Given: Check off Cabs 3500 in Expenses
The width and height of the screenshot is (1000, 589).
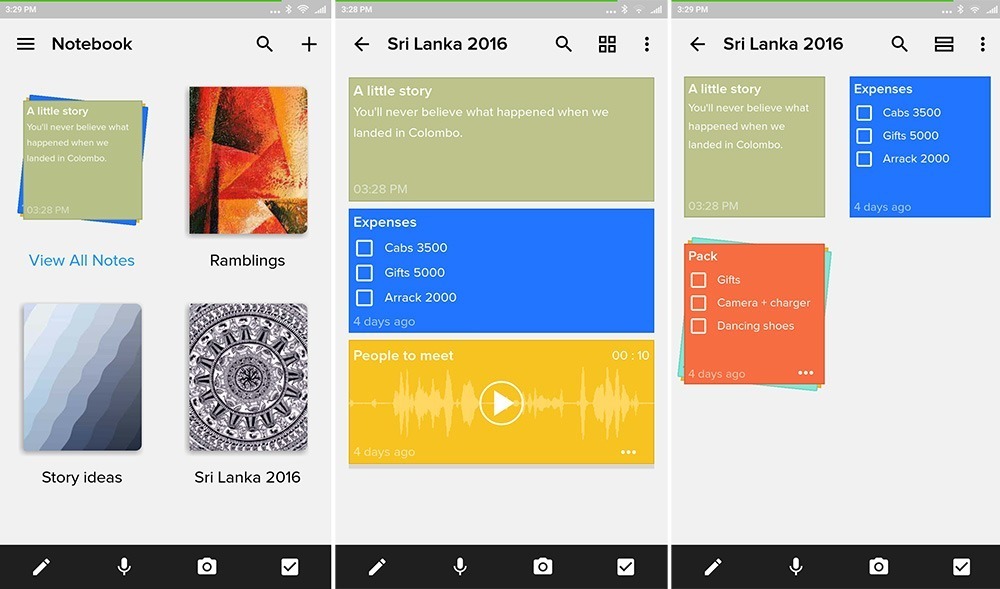Looking at the screenshot, I should 362,247.
